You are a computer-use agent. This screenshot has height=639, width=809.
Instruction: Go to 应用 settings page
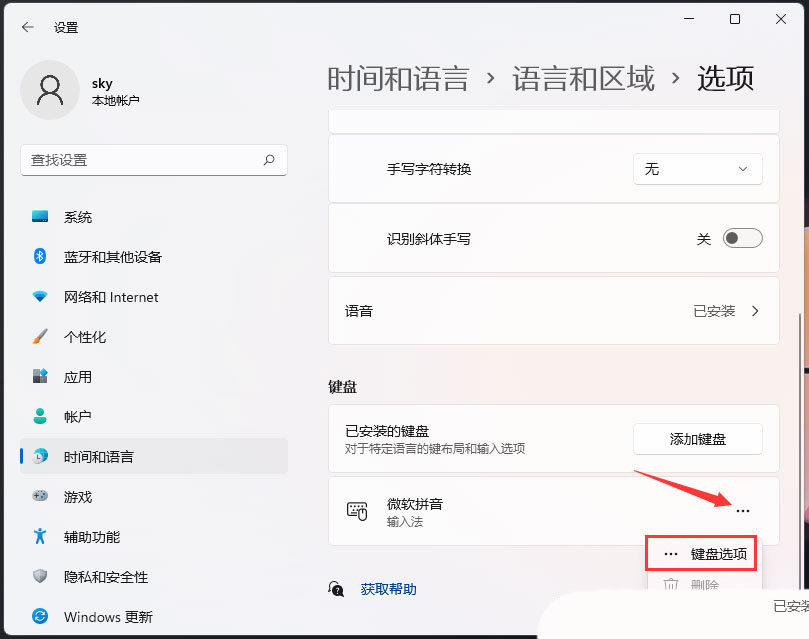(x=78, y=377)
